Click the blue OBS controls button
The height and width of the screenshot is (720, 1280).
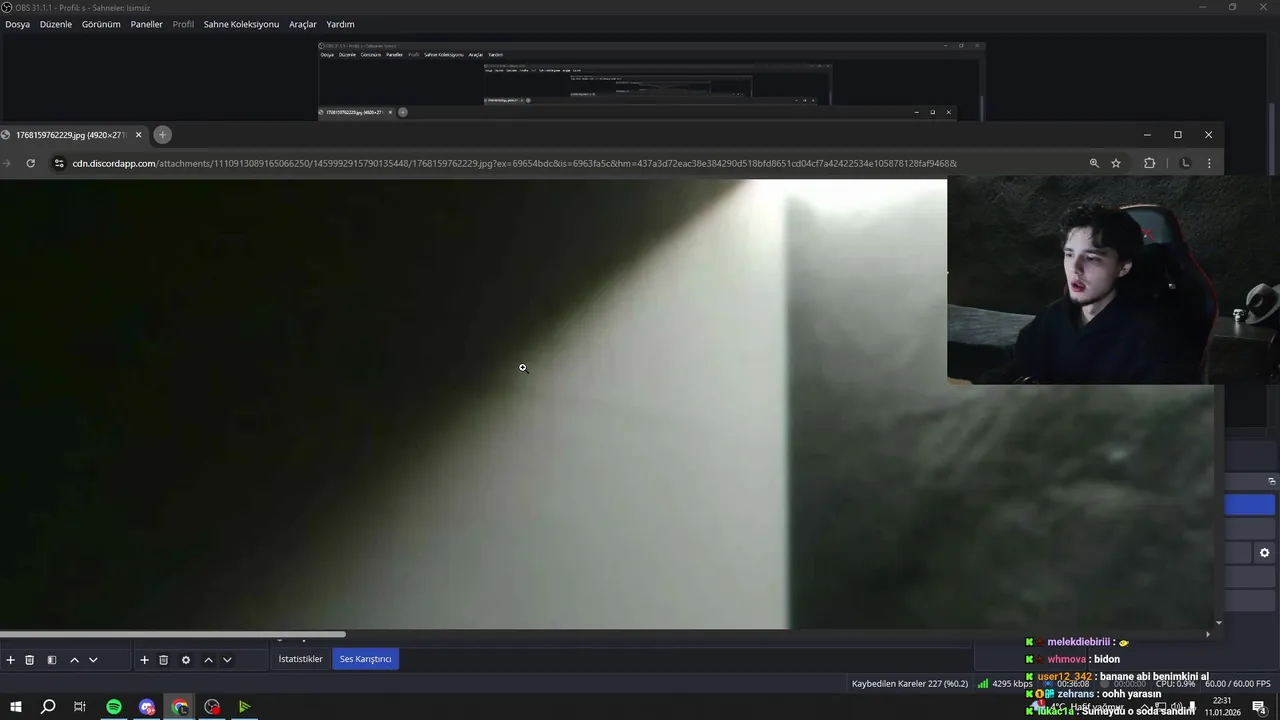click(1250, 505)
